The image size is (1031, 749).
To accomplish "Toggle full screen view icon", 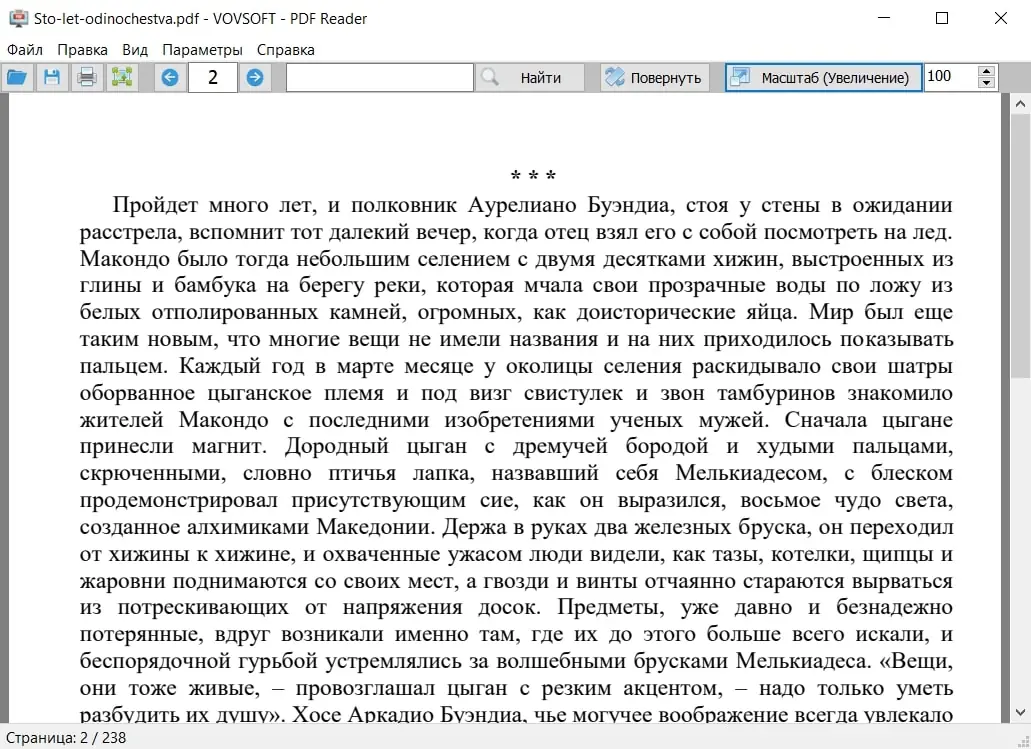I will pos(122,78).
